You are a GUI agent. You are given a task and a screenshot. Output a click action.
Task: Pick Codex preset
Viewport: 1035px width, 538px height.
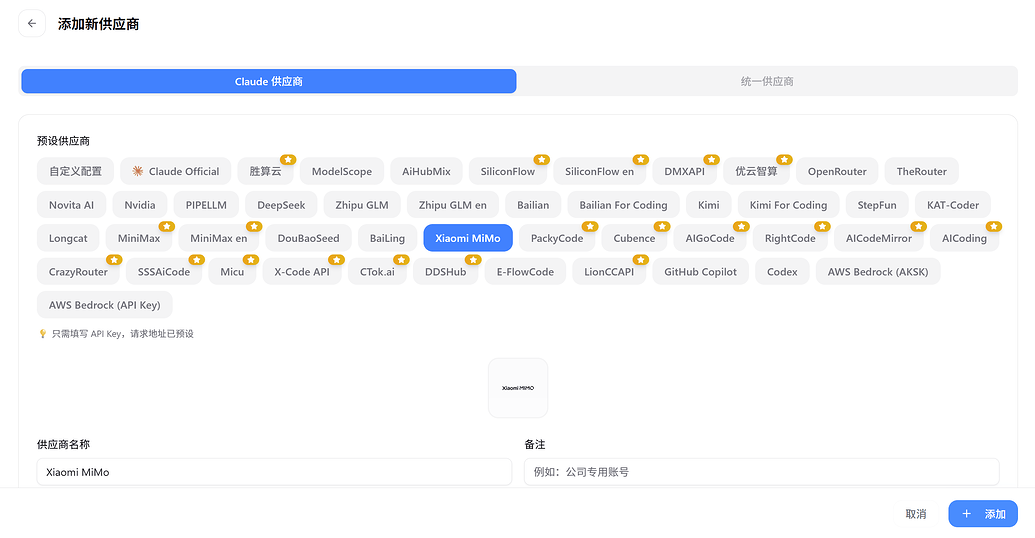(782, 272)
